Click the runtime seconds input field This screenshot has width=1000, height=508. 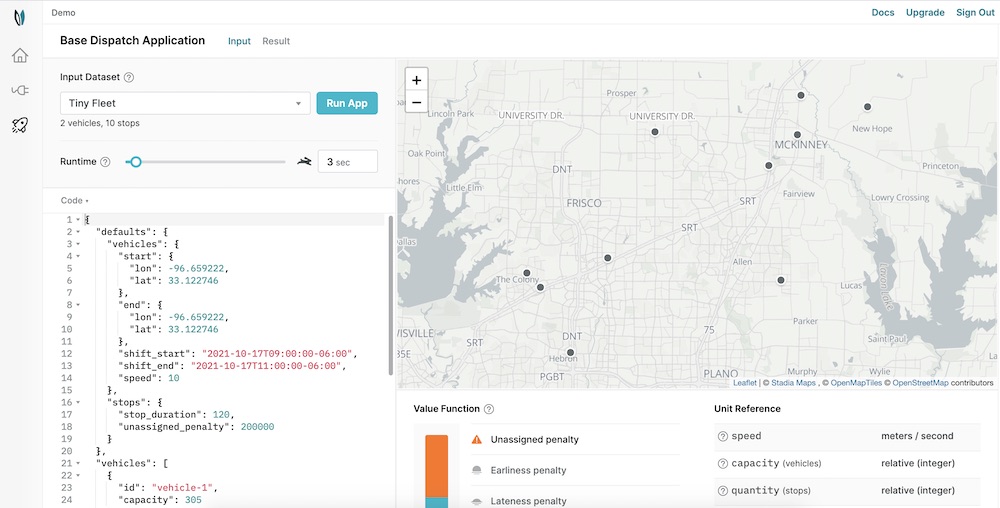[348, 162]
